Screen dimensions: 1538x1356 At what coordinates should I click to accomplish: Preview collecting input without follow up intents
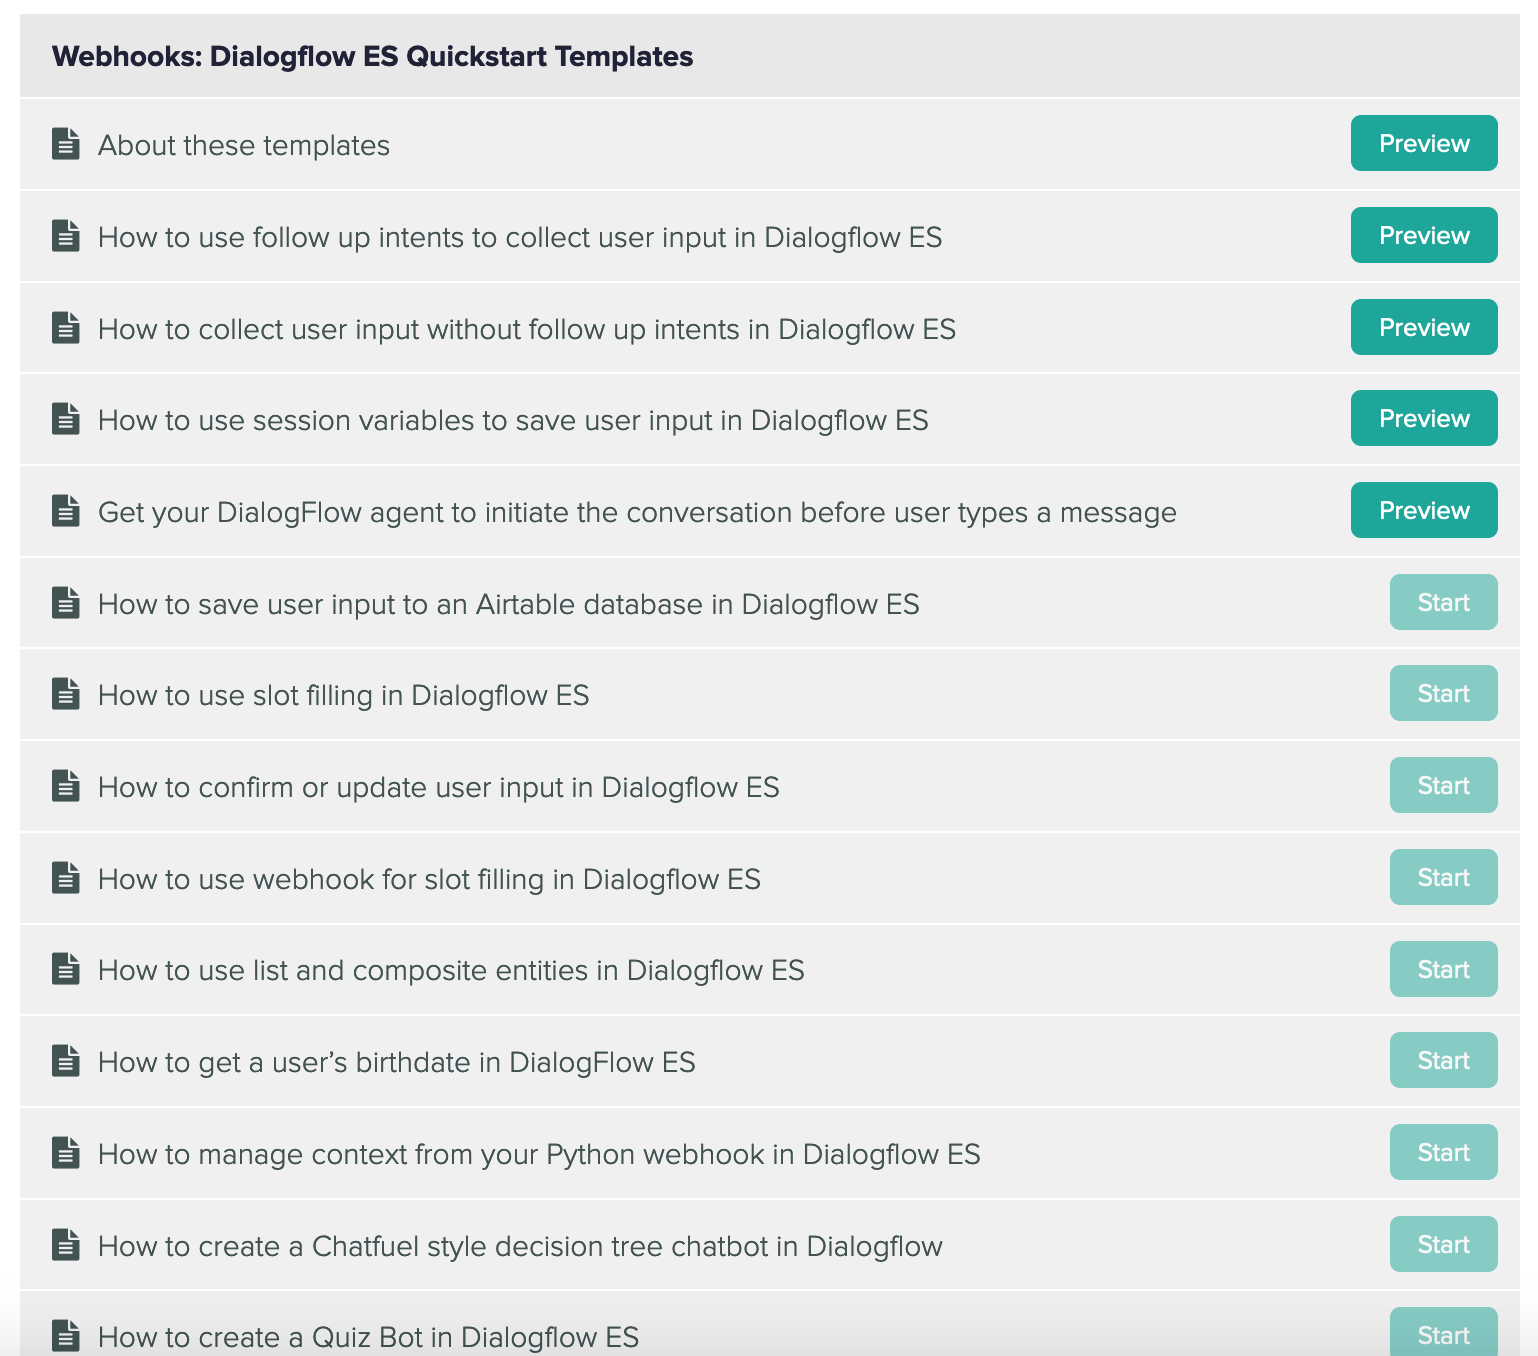1424,327
